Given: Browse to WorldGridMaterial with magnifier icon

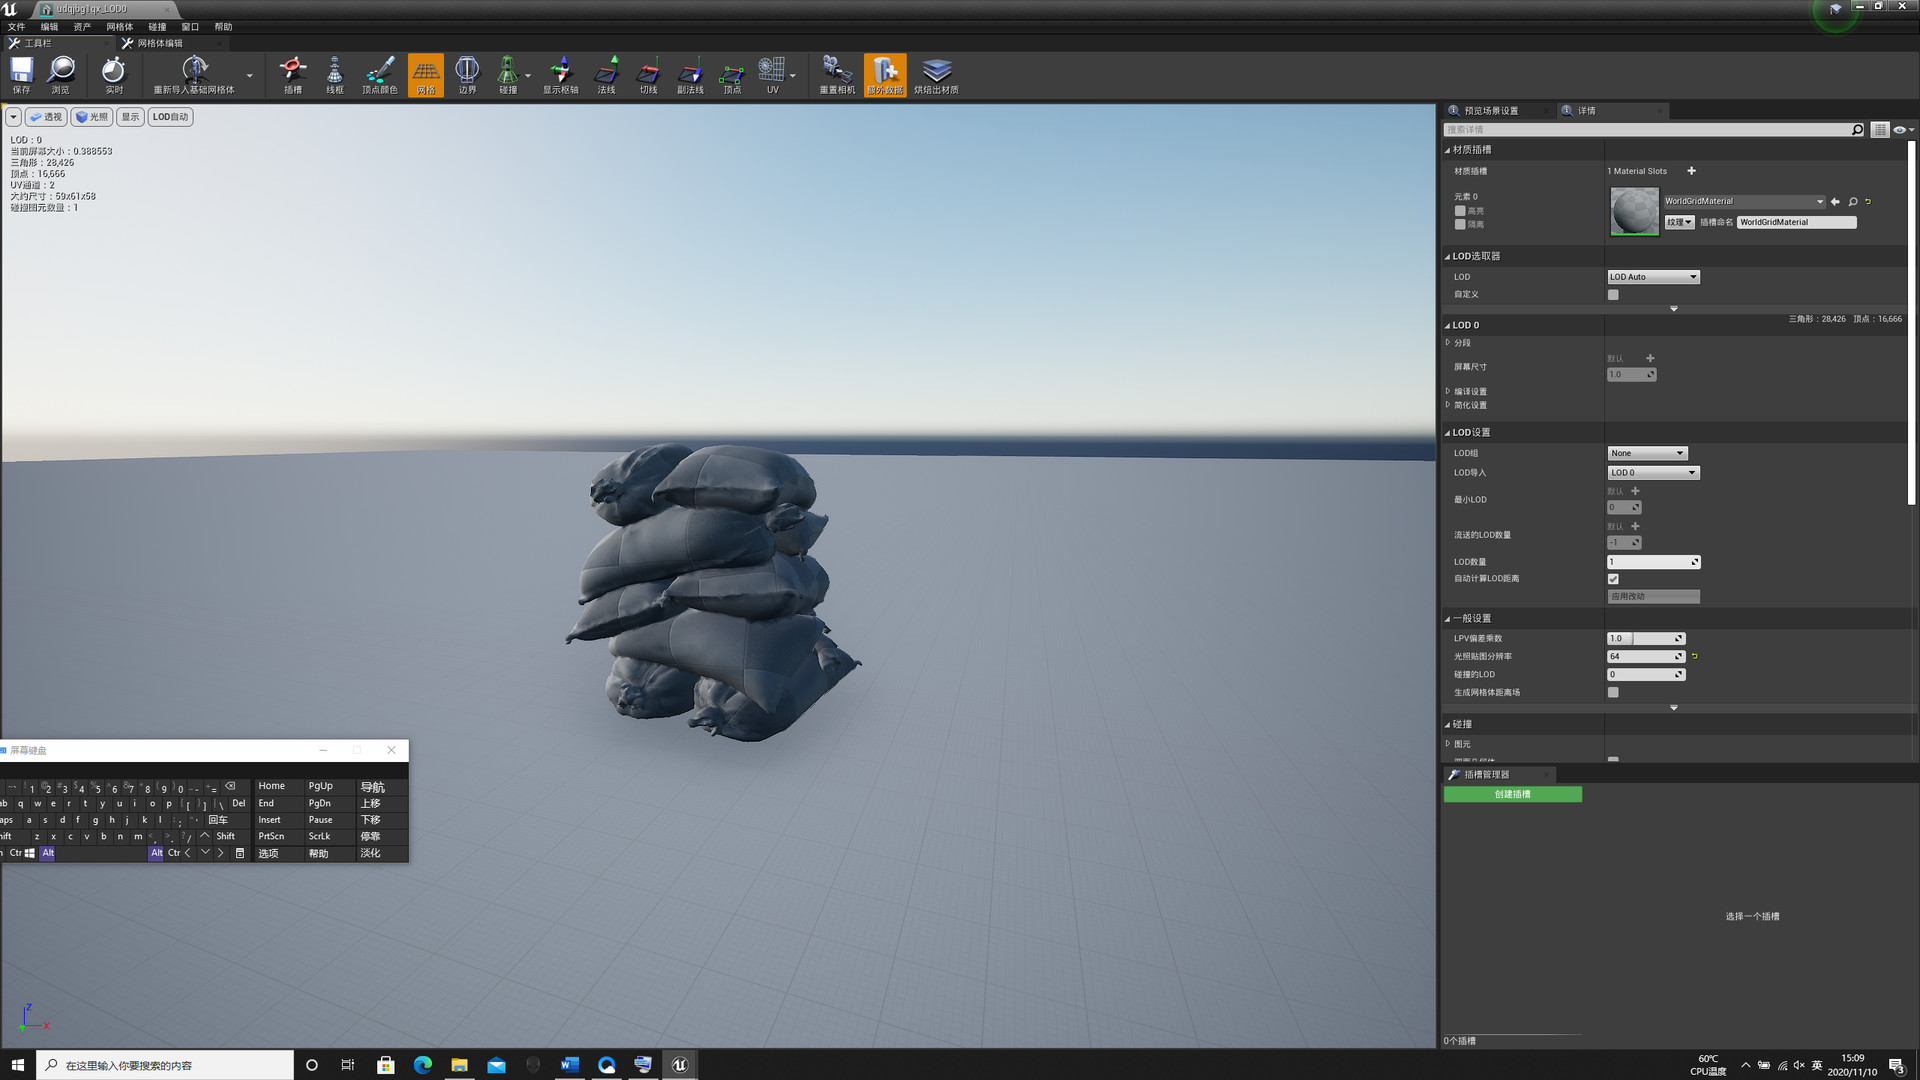Looking at the screenshot, I should pyautogui.click(x=1853, y=202).
